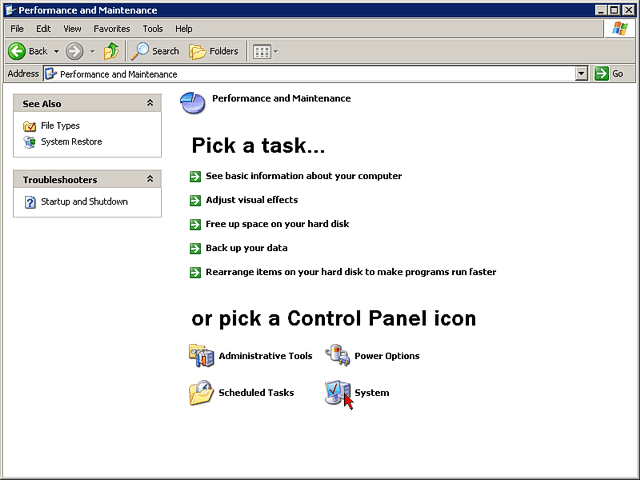
Task: Open the Views icon button
Action: [x=262, y=51]
